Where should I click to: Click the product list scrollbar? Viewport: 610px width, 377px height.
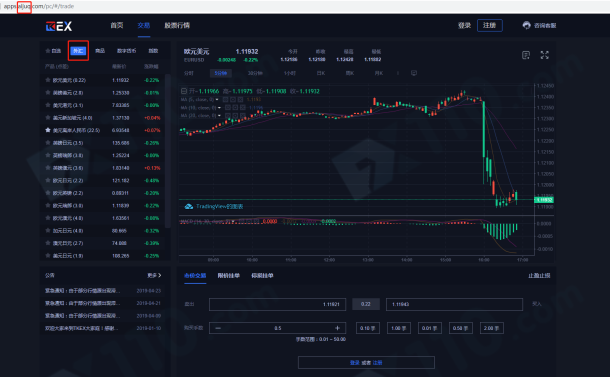click(168, 151)
